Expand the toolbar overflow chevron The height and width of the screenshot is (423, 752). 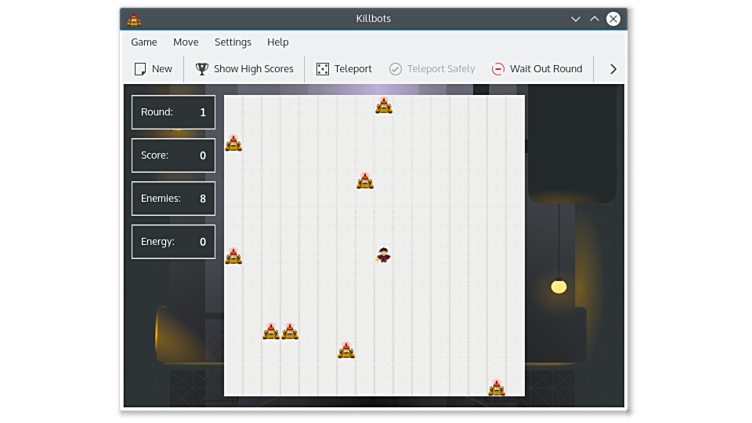[x=613, y=69]
